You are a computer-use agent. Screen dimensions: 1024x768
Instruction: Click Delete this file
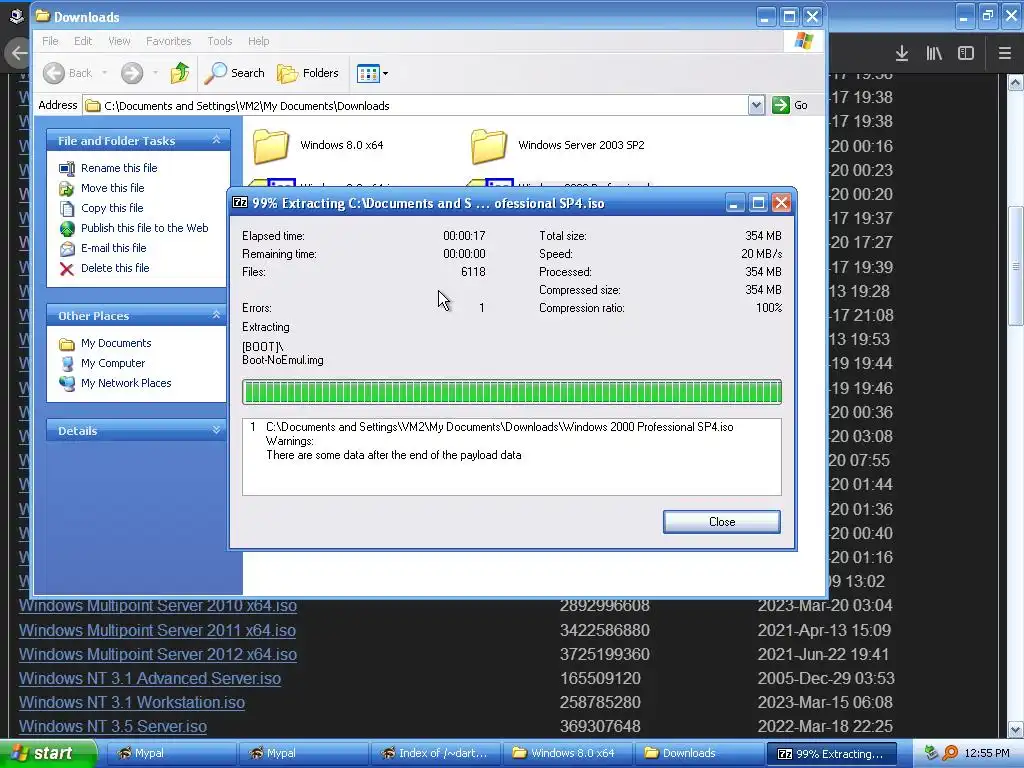tap(115, 268)
